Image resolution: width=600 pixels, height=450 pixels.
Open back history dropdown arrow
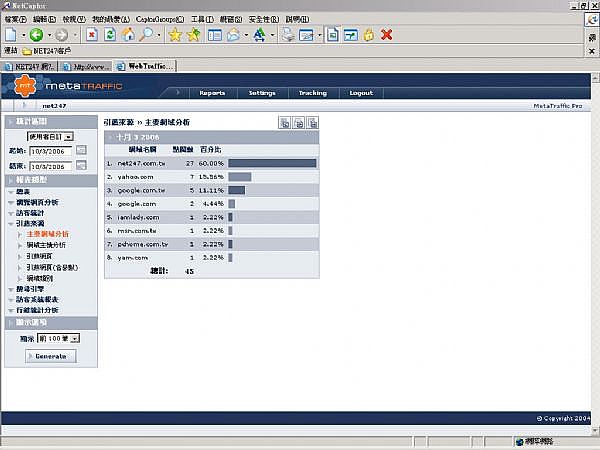click(49, 35)
